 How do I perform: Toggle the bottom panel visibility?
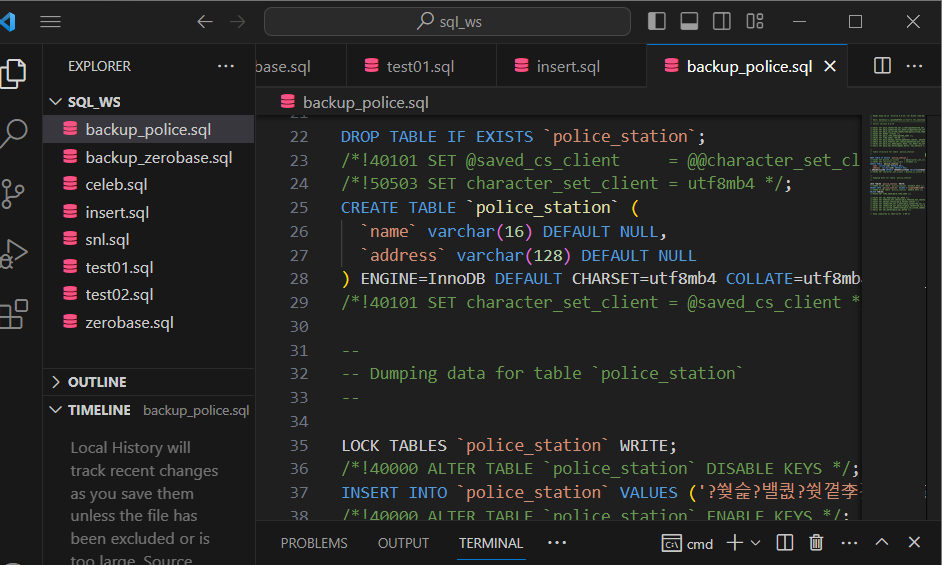pos(689,21)
